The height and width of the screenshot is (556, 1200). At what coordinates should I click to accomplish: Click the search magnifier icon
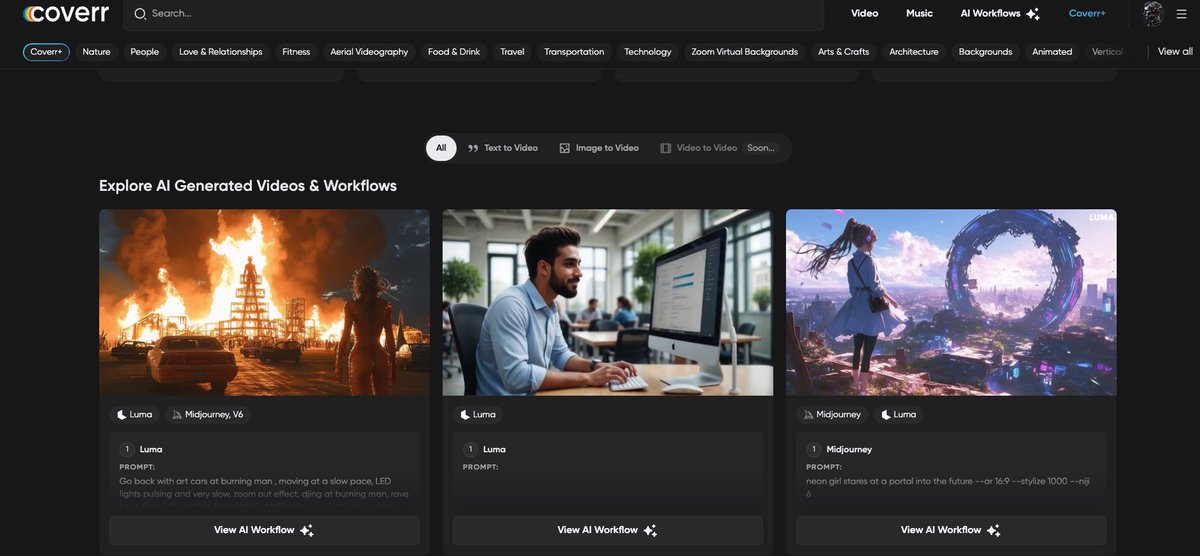139,14
